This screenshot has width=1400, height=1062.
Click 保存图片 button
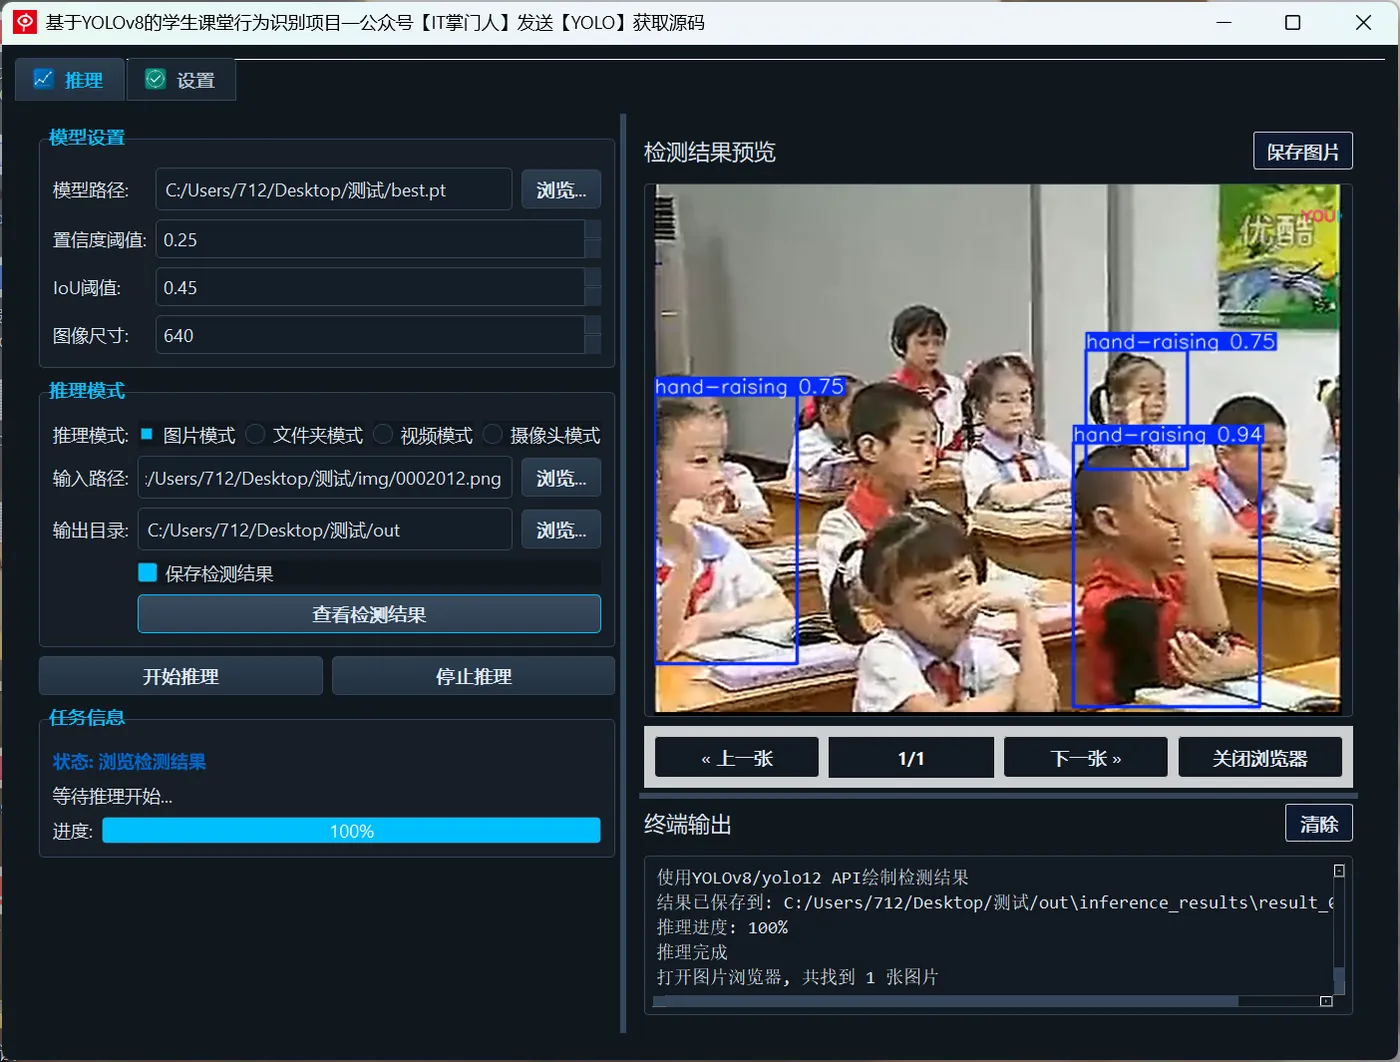point(1303,152)
